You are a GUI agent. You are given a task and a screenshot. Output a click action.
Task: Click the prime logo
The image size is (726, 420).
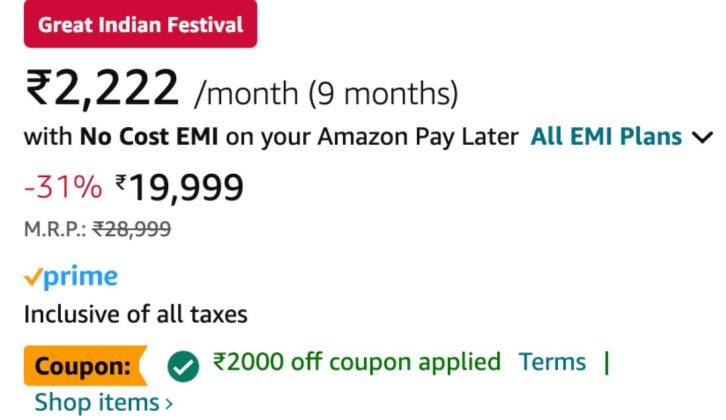pyautogui.click(x=71, y=277)
